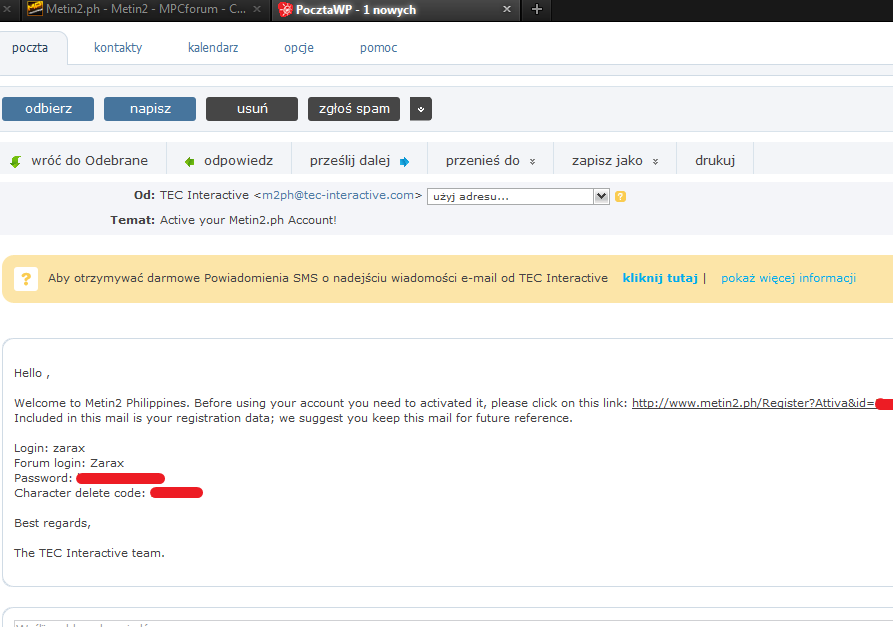Click 'drukuj' to print the message
Viewport: 893px width, 627px height.
pos(715,161)
